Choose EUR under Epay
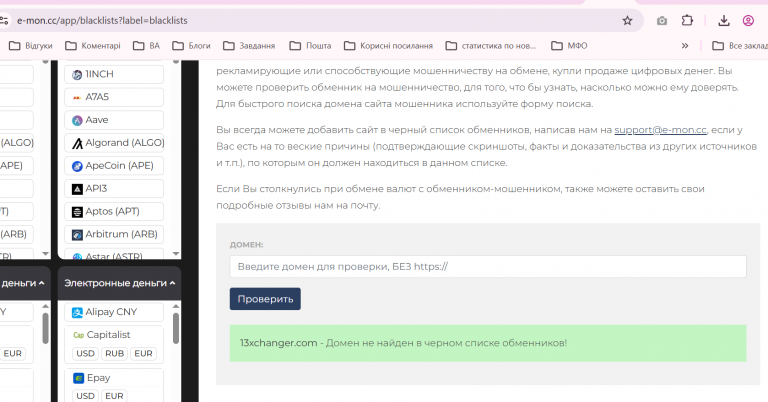 pos(115,396)
